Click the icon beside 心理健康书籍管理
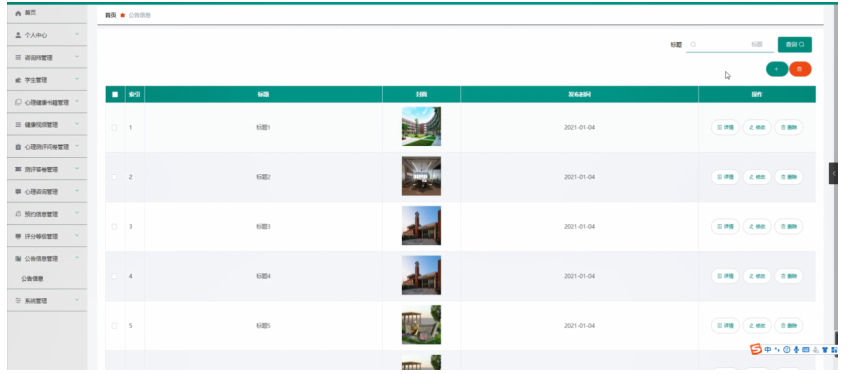Viewport: 853px width, 374px height. coord(18,102)
